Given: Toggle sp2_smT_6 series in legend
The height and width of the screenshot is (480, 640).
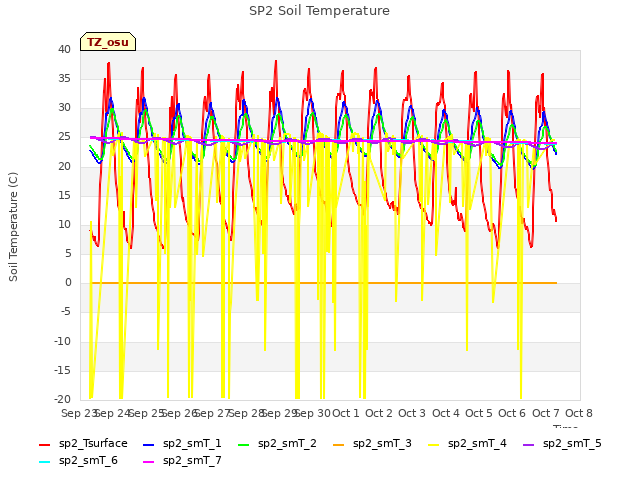Looking at the screenshot, I should (78, 460).
